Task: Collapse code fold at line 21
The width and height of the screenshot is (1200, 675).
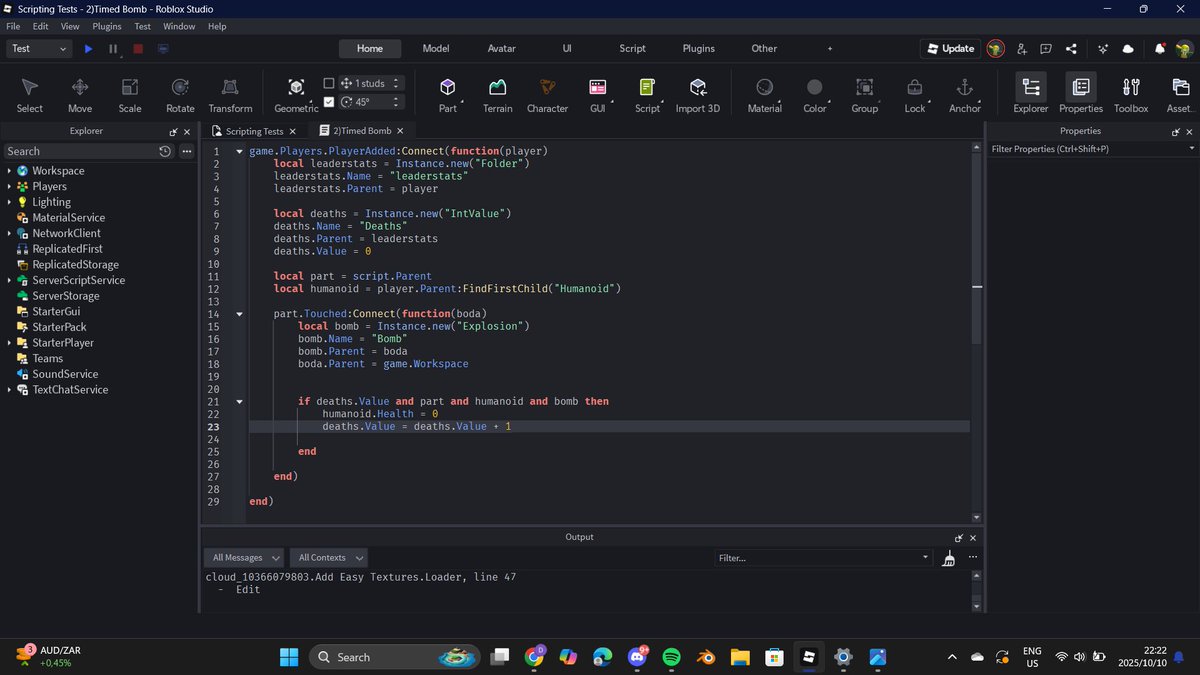Action: [x=239, y=401]
